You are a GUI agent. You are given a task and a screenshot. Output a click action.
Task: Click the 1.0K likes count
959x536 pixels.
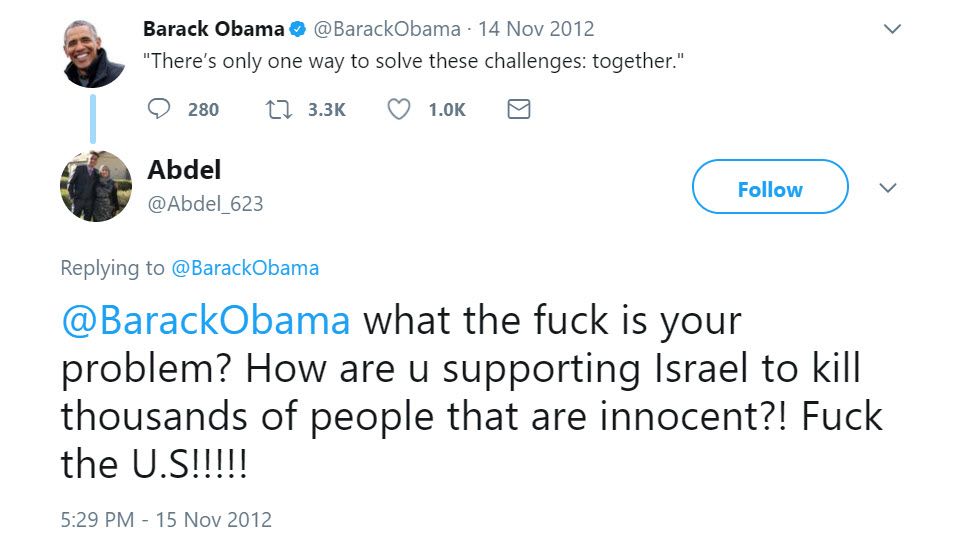446,110
